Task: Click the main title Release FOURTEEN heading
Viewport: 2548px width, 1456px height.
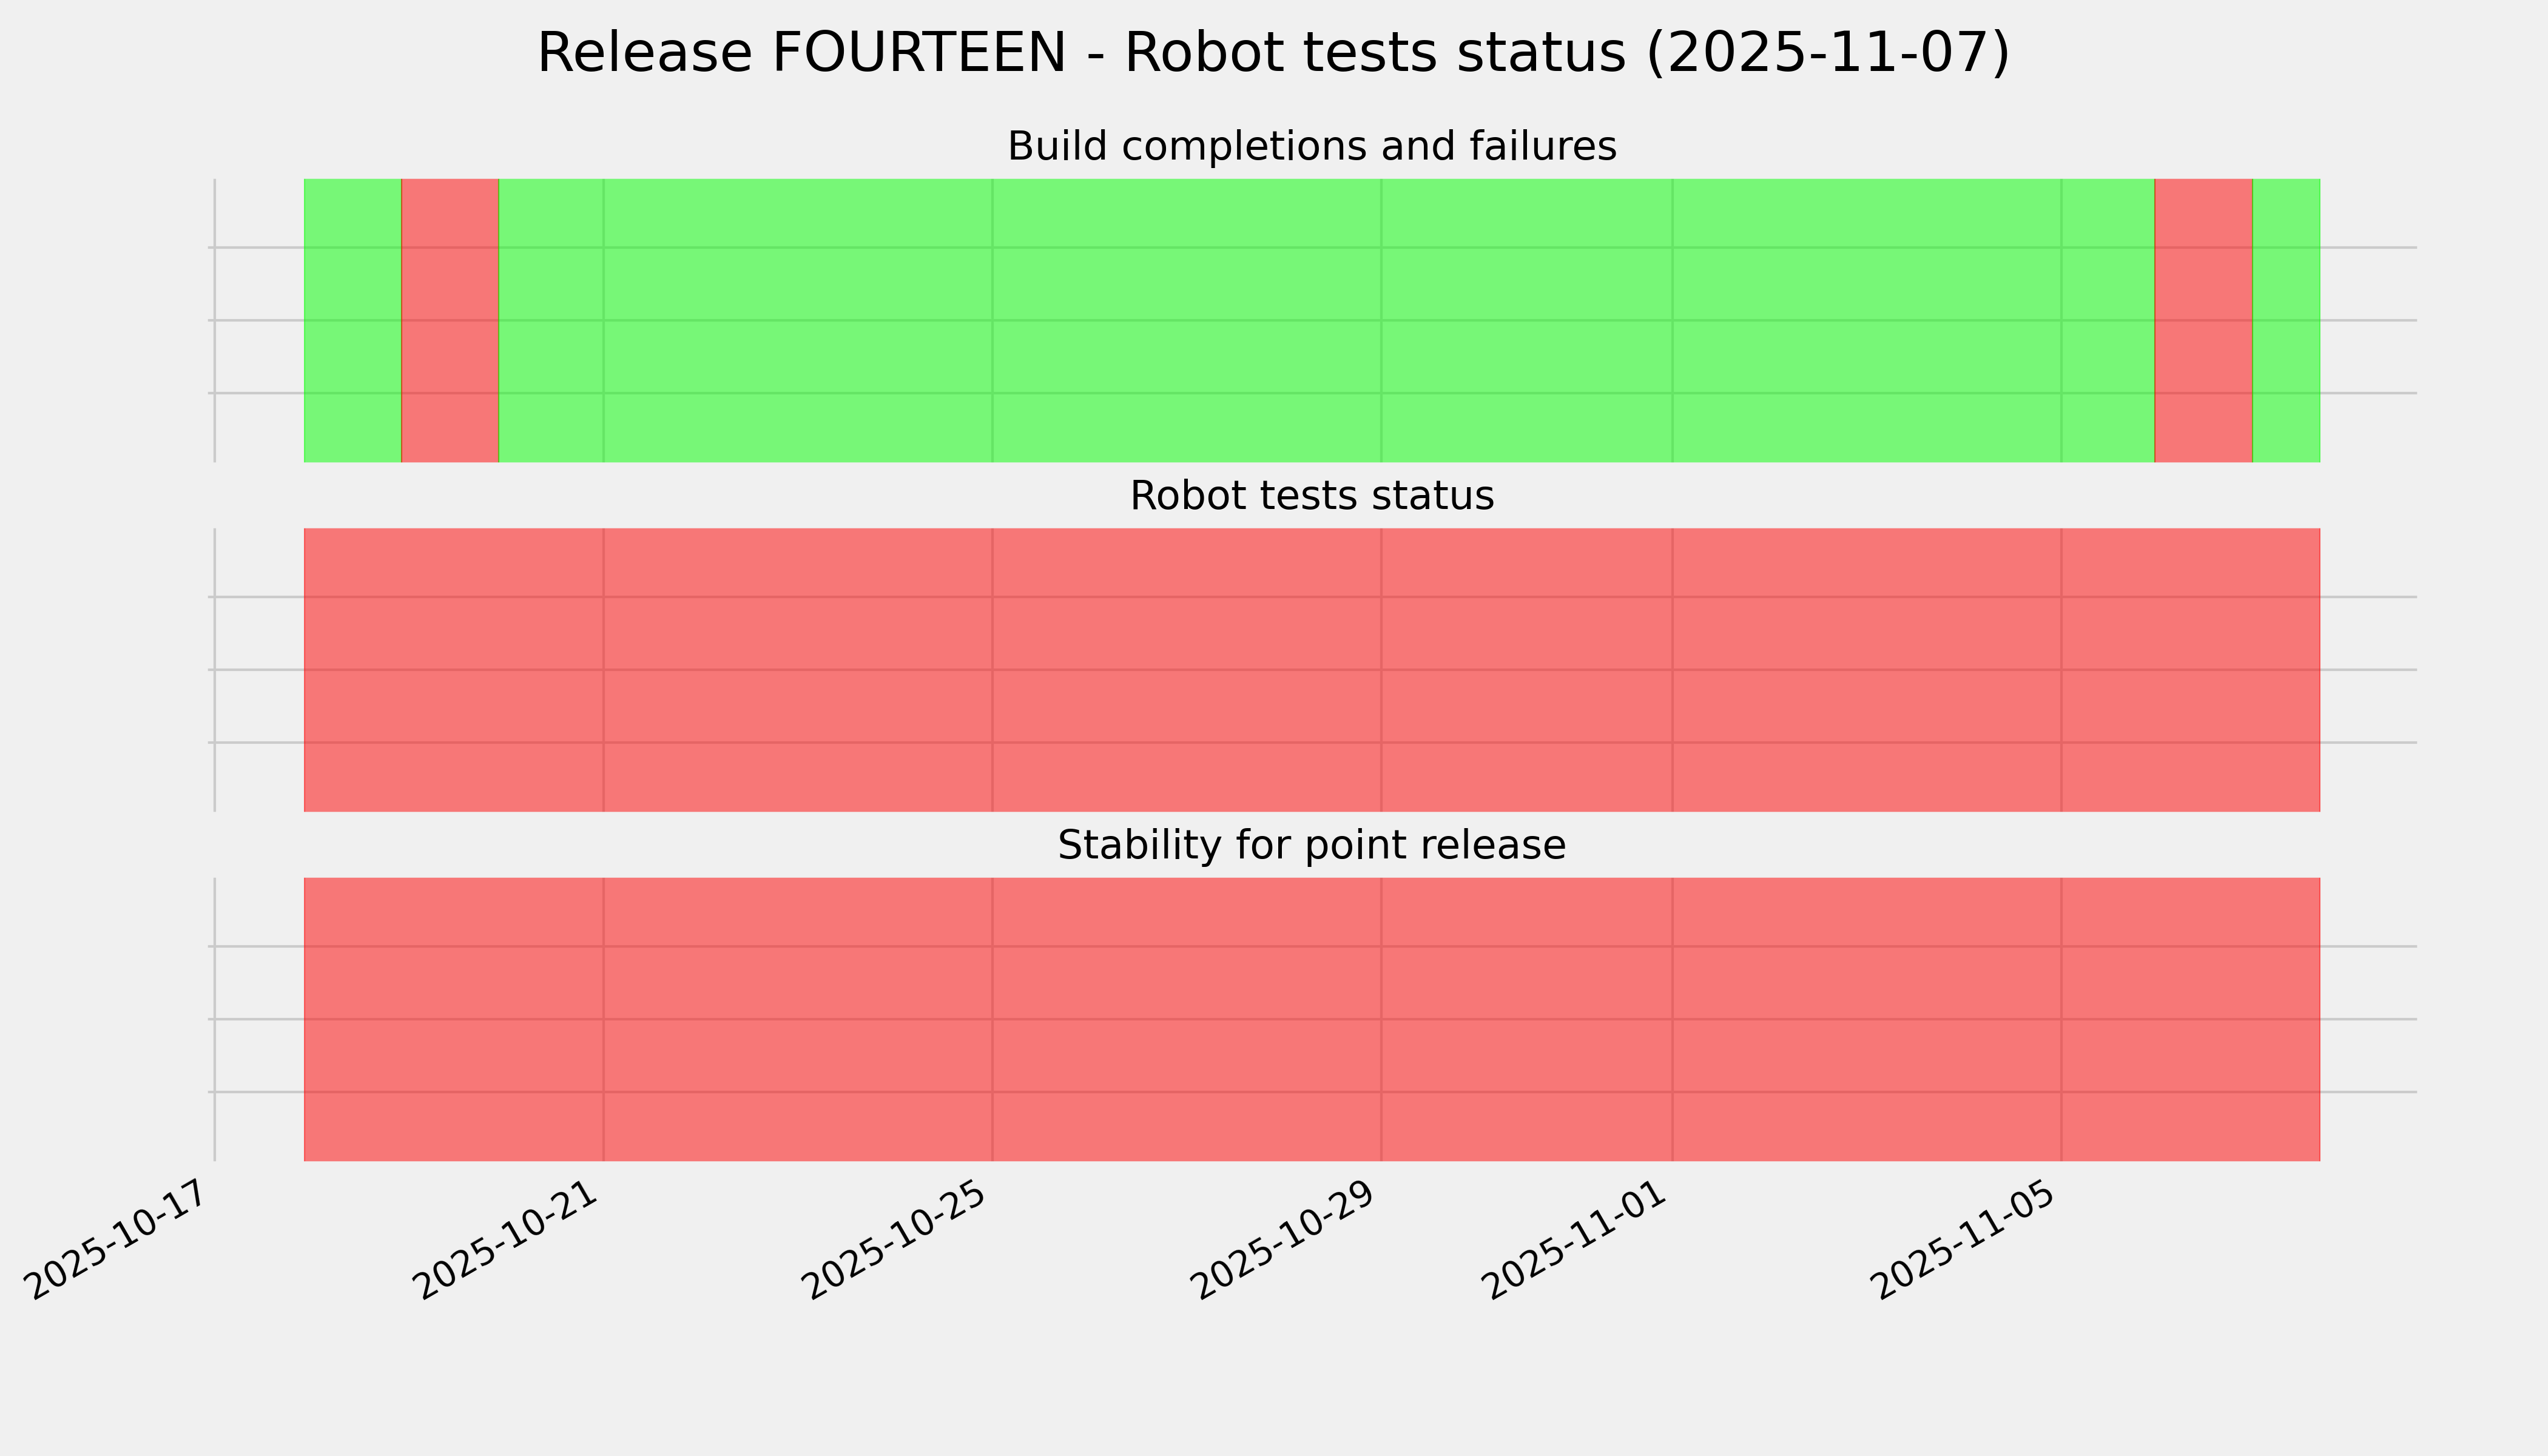Action: point(1273,53)
